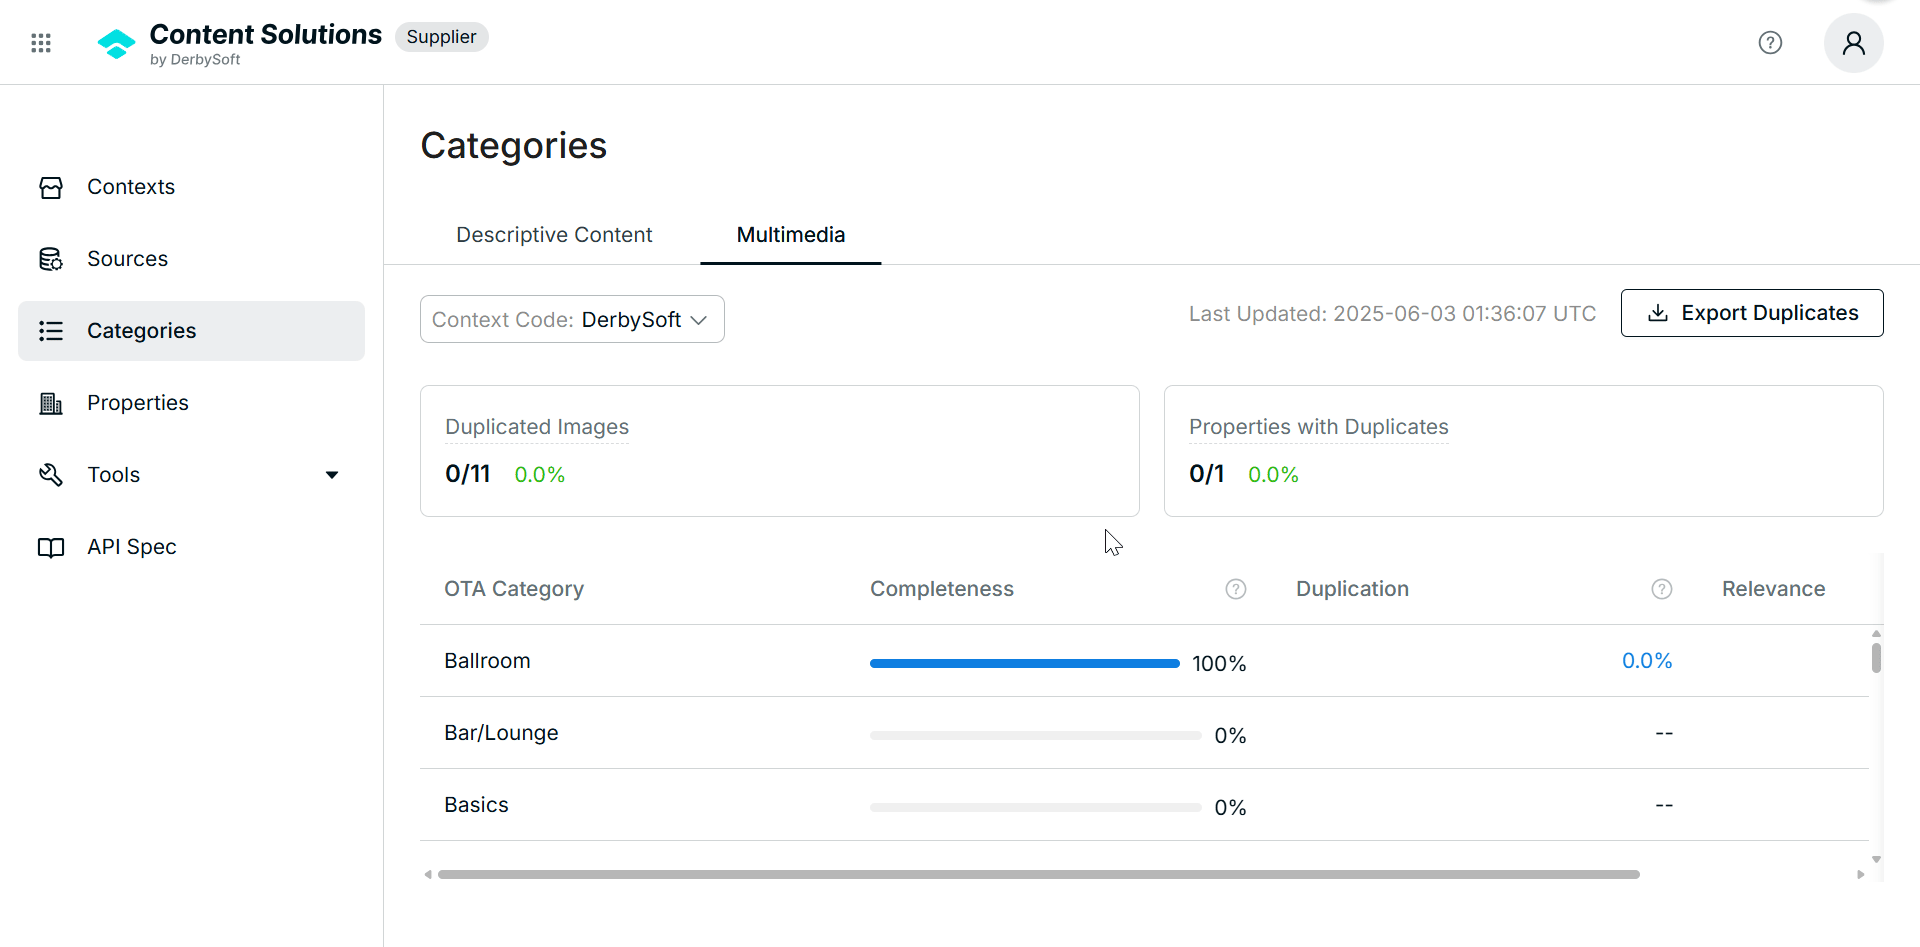
Task: Click the Ballroom completeness progress bar
Action: pyautogui.click(x=1024, y=663)
